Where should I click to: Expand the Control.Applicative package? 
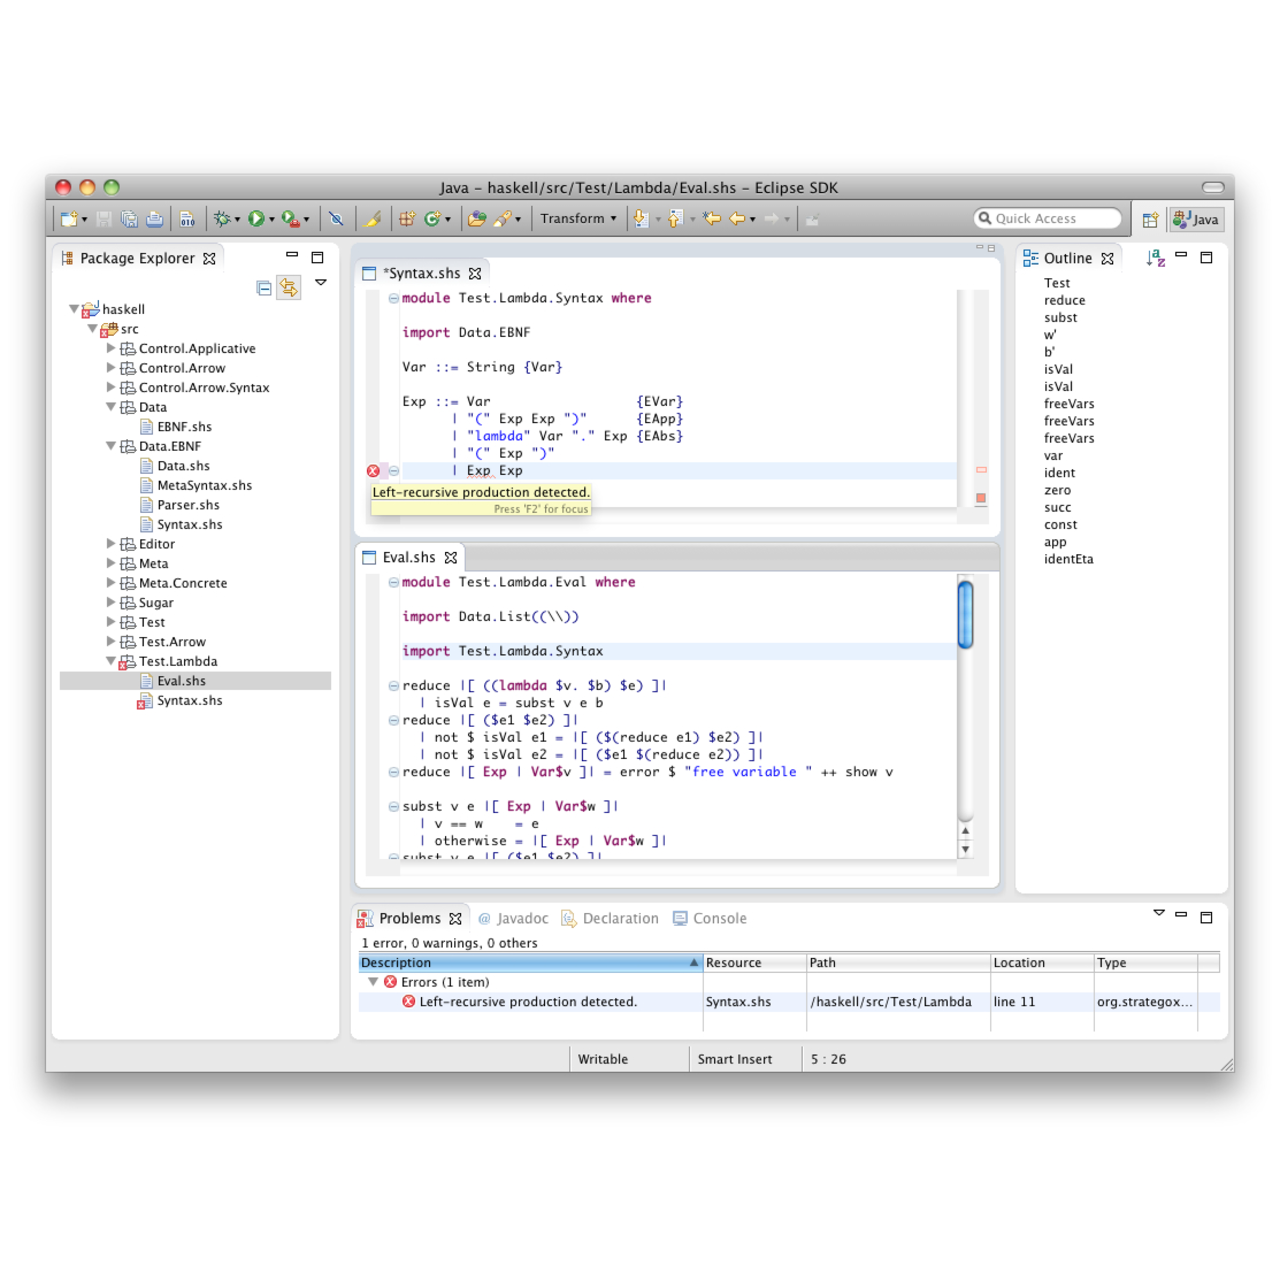tap(111, 349)
